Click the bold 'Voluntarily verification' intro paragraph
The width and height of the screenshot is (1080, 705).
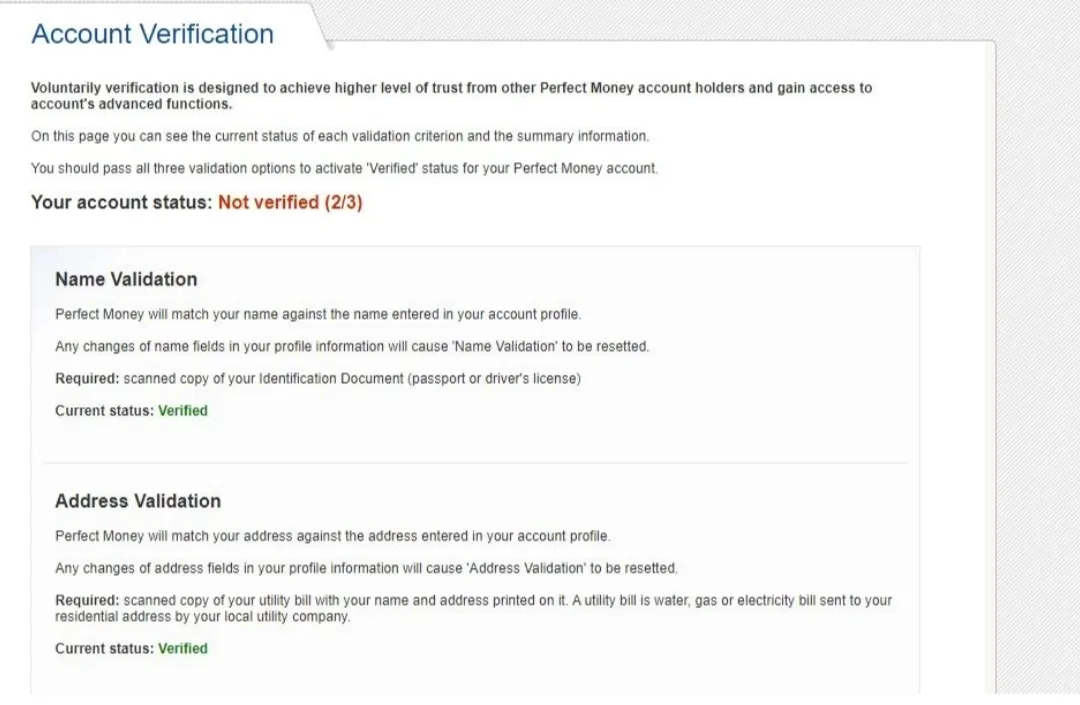click(450, 95)
